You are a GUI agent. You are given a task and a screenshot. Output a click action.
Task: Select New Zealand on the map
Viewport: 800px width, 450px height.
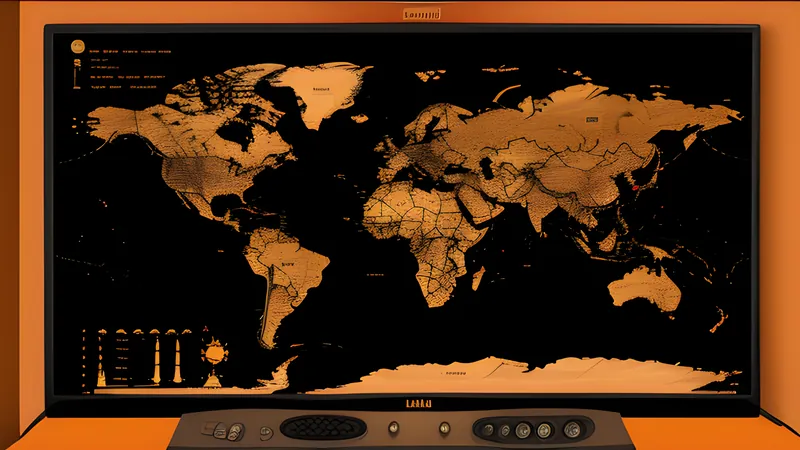[719, 320]
